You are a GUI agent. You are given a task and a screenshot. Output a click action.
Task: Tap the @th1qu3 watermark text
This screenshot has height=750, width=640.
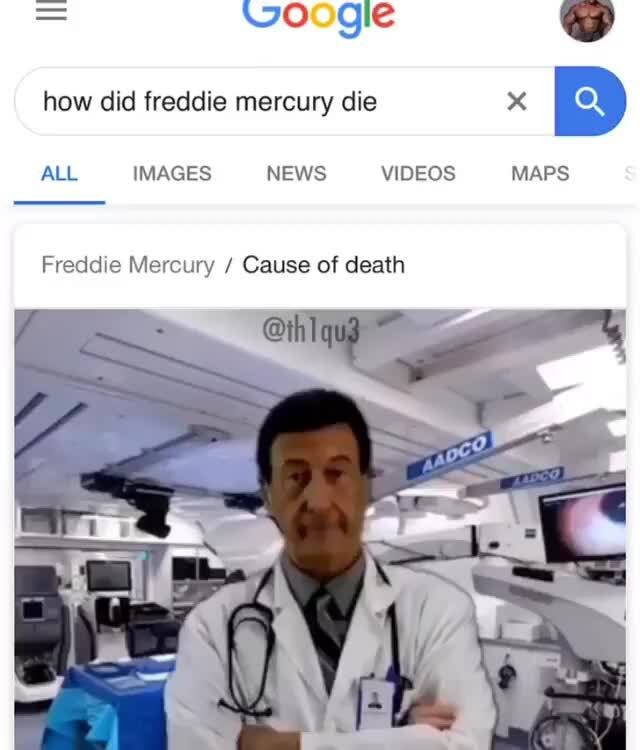point(311,330)
